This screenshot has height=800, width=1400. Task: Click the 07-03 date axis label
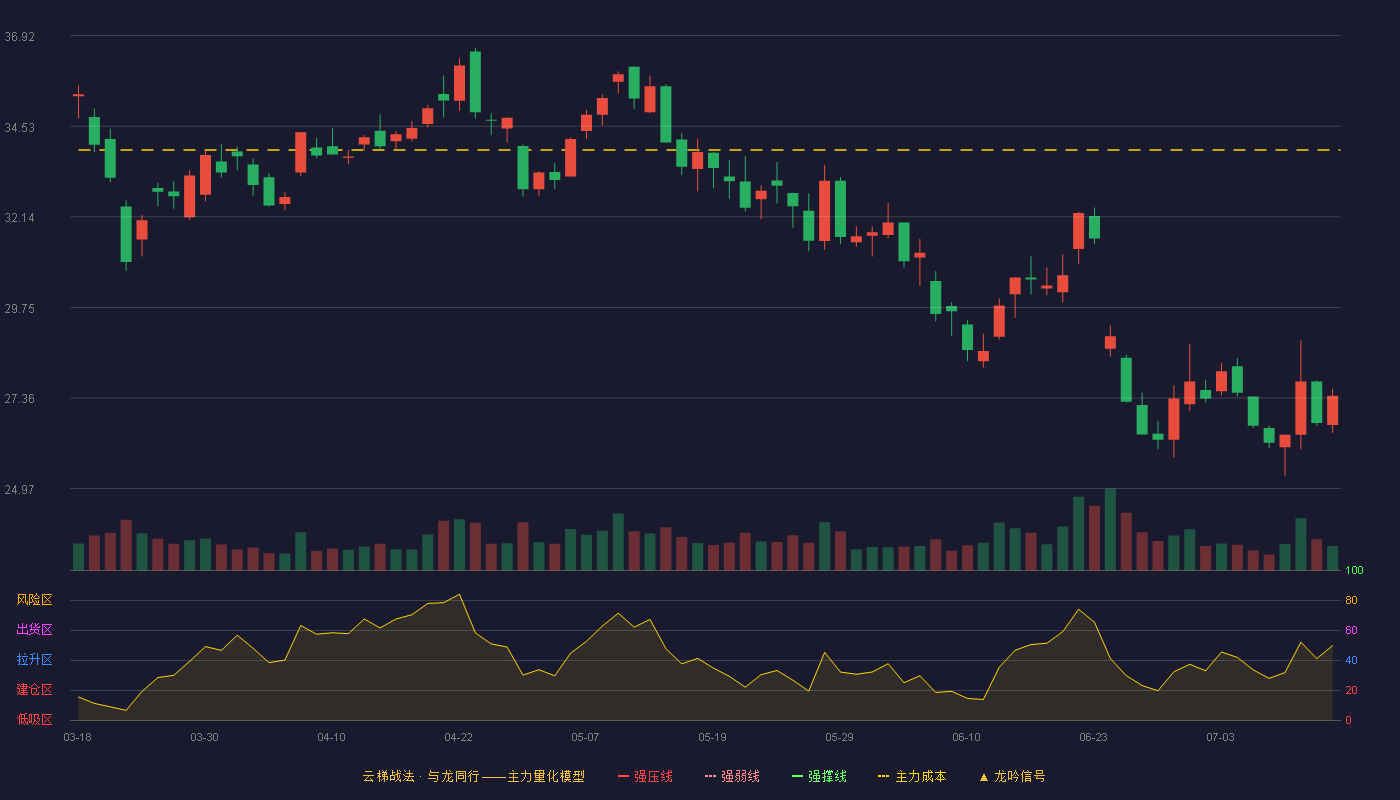(x=1220, y=737)
